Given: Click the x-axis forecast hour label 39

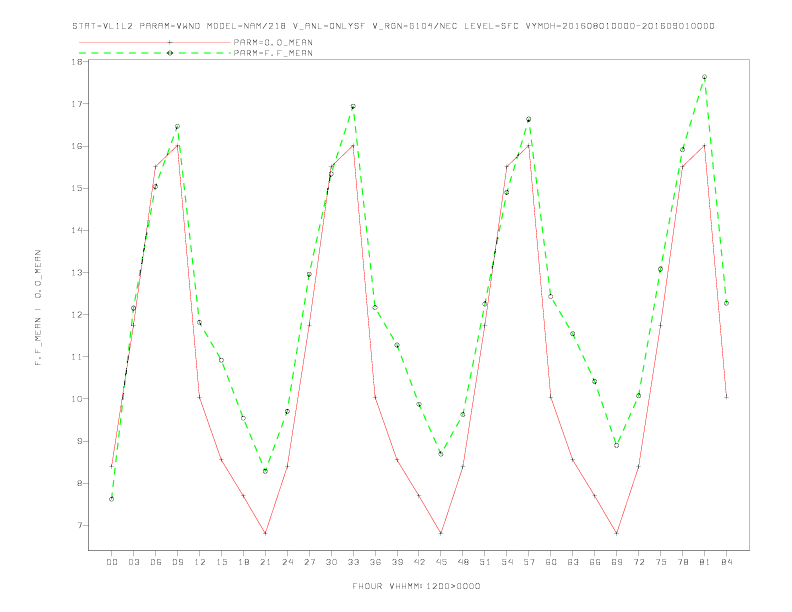Looking at the screenshot, I should pos(397,562).
